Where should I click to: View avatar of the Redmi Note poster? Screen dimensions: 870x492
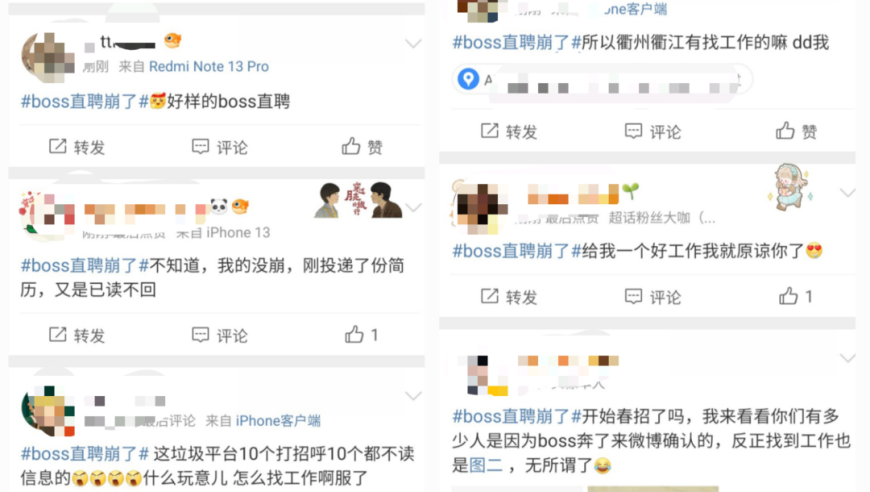pos(48,57)
